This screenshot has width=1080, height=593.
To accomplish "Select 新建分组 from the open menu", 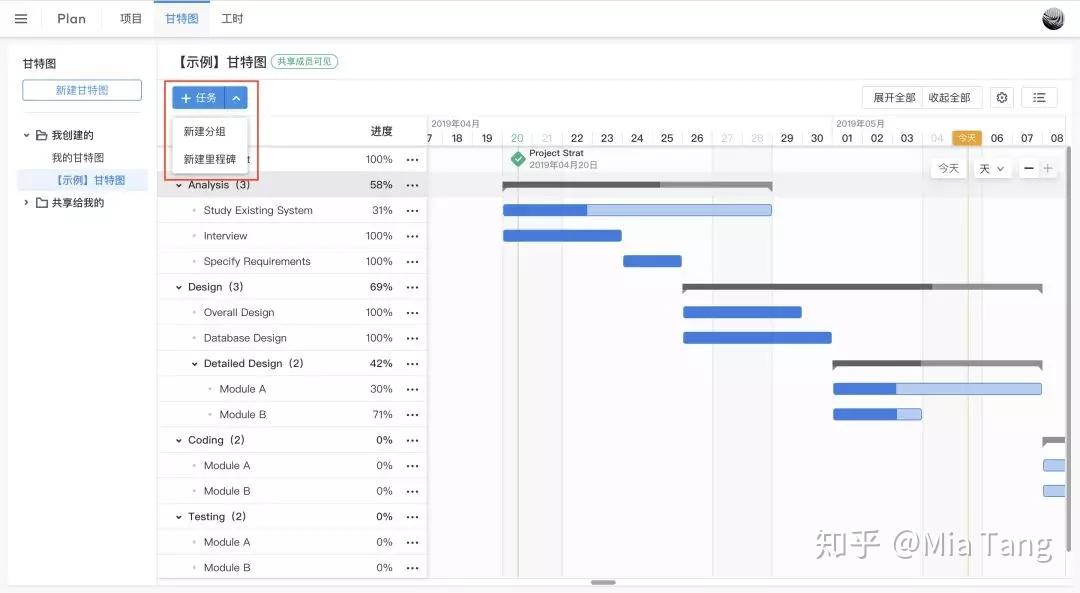I will [207, 131].
